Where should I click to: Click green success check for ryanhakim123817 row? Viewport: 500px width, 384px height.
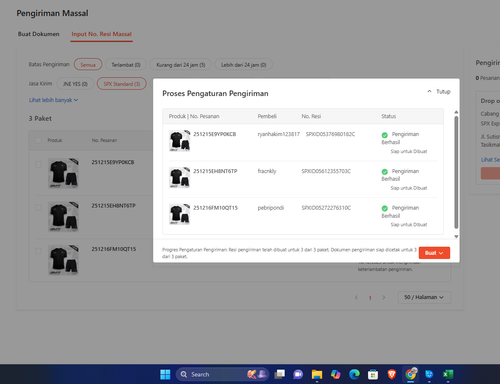pos(385,135)
